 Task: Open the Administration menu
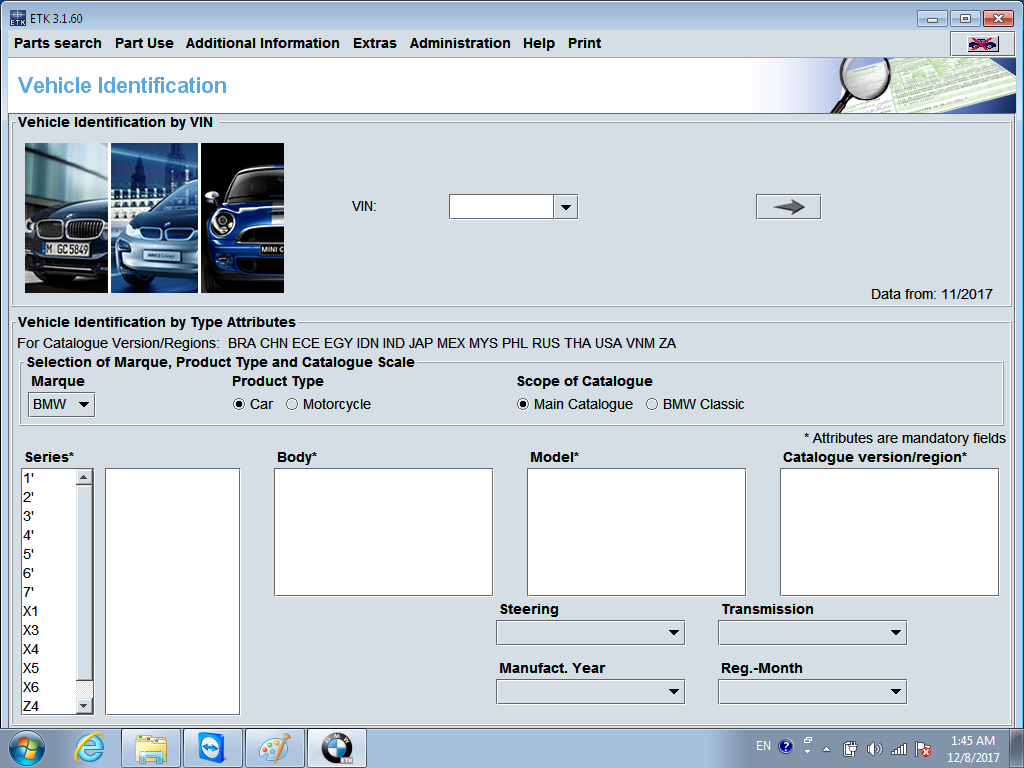(460, 43)
